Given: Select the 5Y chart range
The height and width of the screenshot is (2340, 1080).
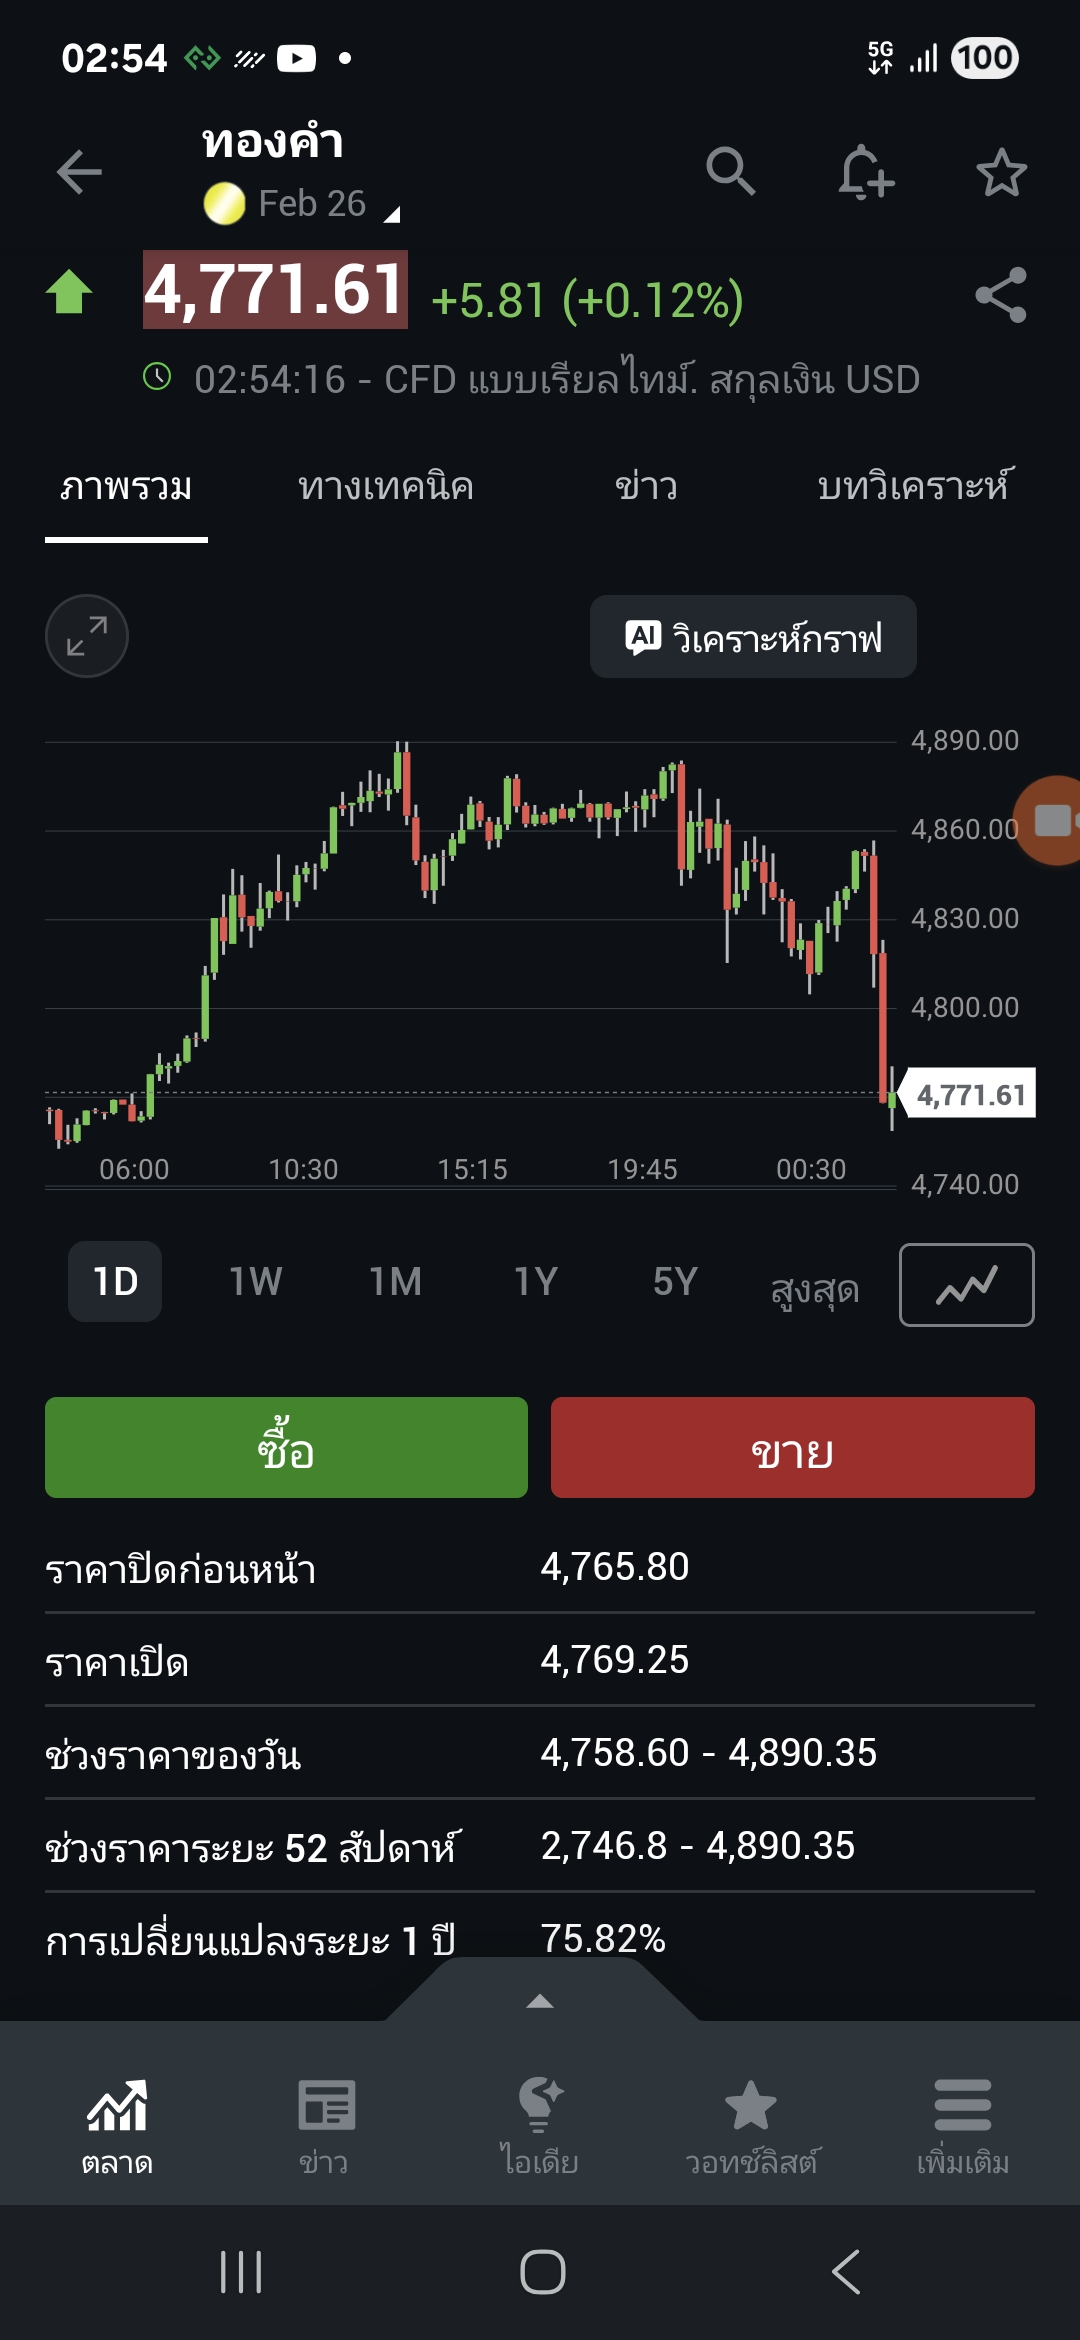Looking at the screenshot, I should click(675, 1282).
